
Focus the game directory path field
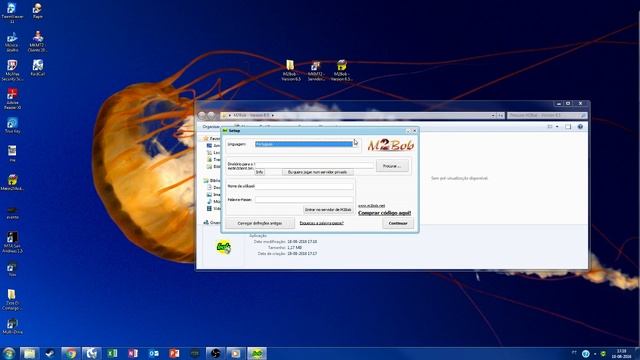[x=314, y=165]
